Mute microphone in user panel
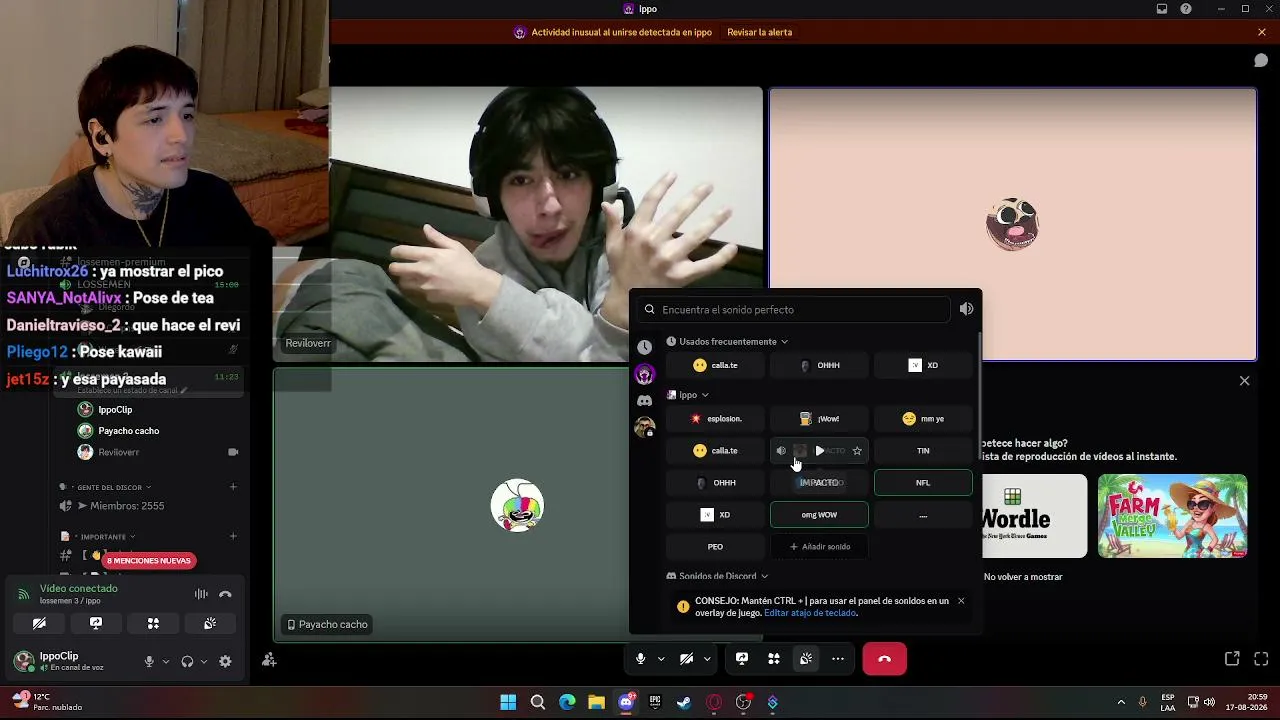The width and height of the screenshot is (1280, 720). [149, 661]
